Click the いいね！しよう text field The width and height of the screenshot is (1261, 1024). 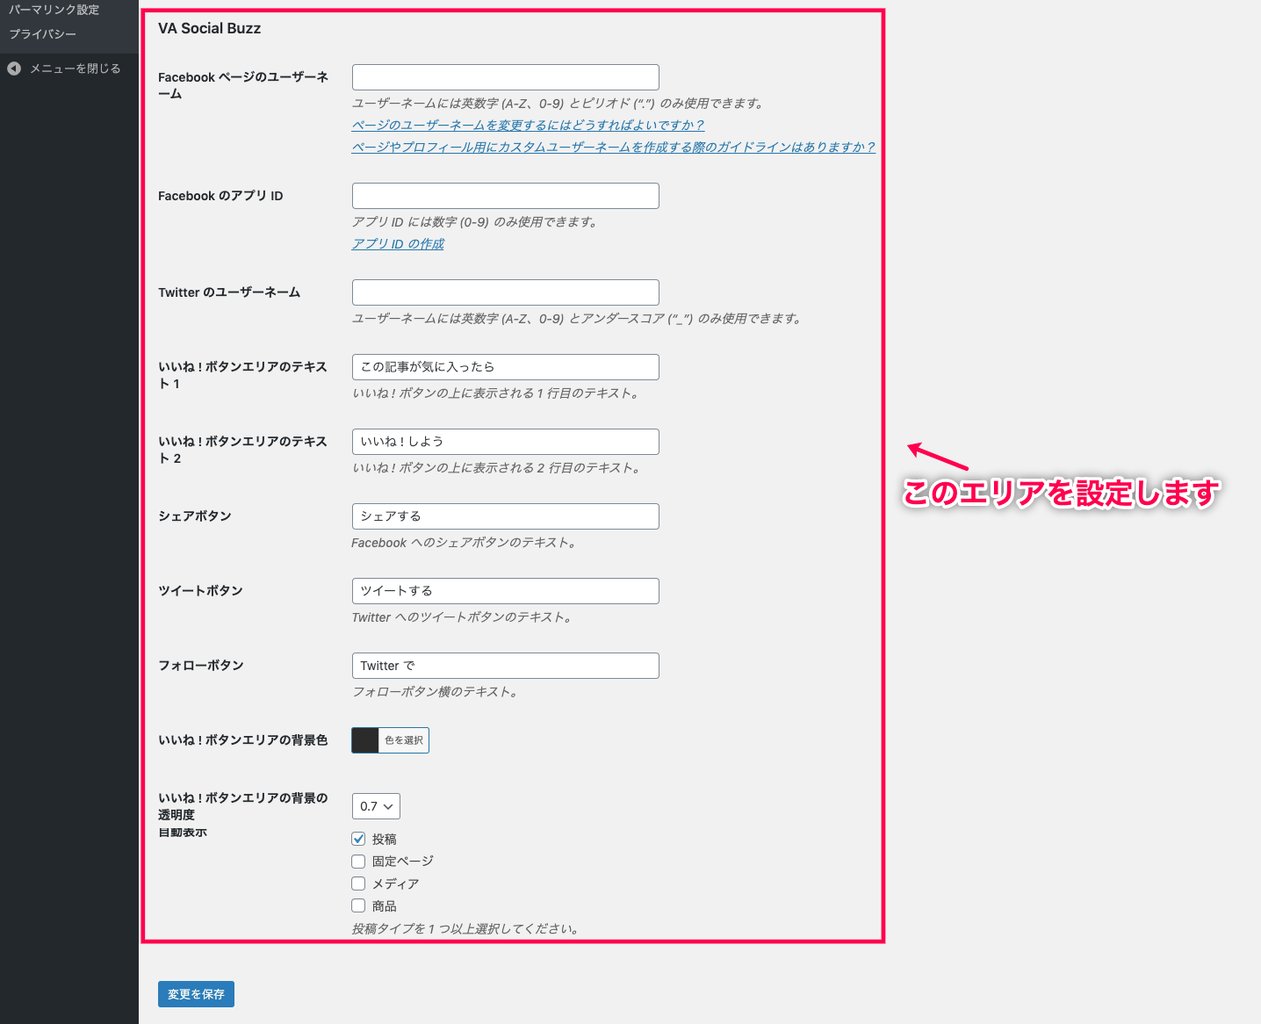(505, 441)
